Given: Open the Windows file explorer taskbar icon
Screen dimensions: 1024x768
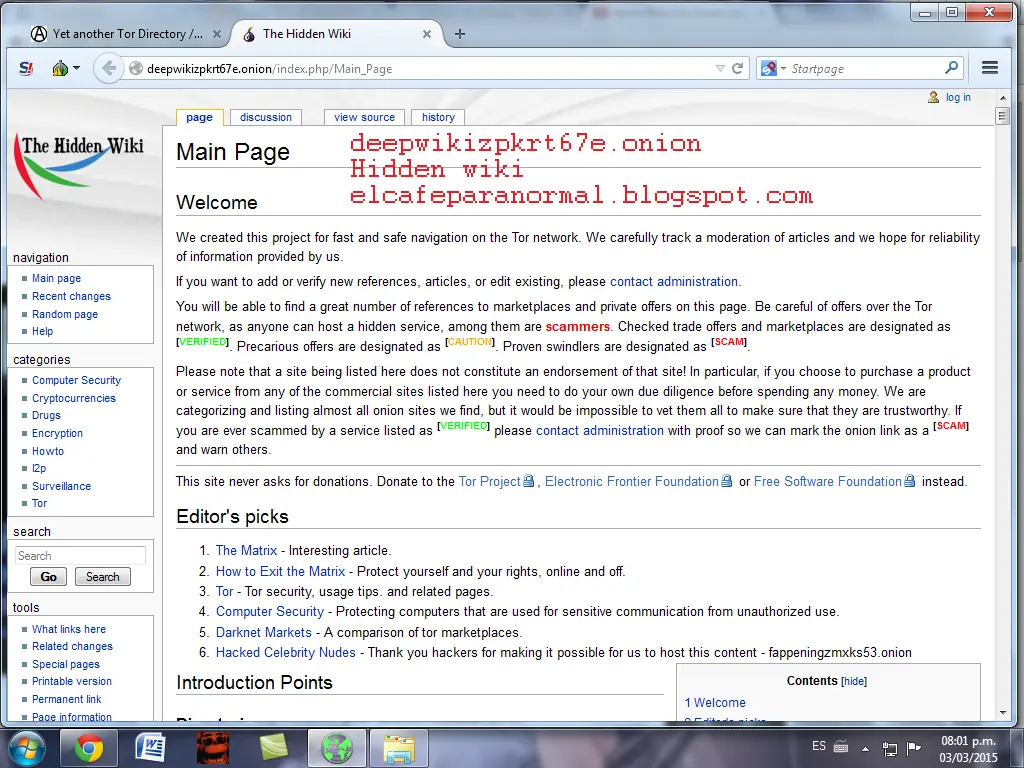Looking at the screenshot, I should [x=399, y=747].
